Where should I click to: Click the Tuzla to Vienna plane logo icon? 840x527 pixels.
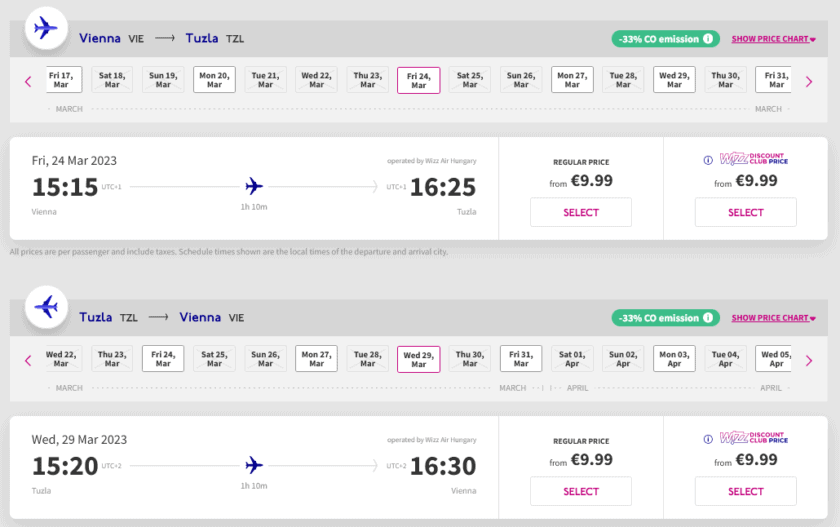tap(46, 307)
